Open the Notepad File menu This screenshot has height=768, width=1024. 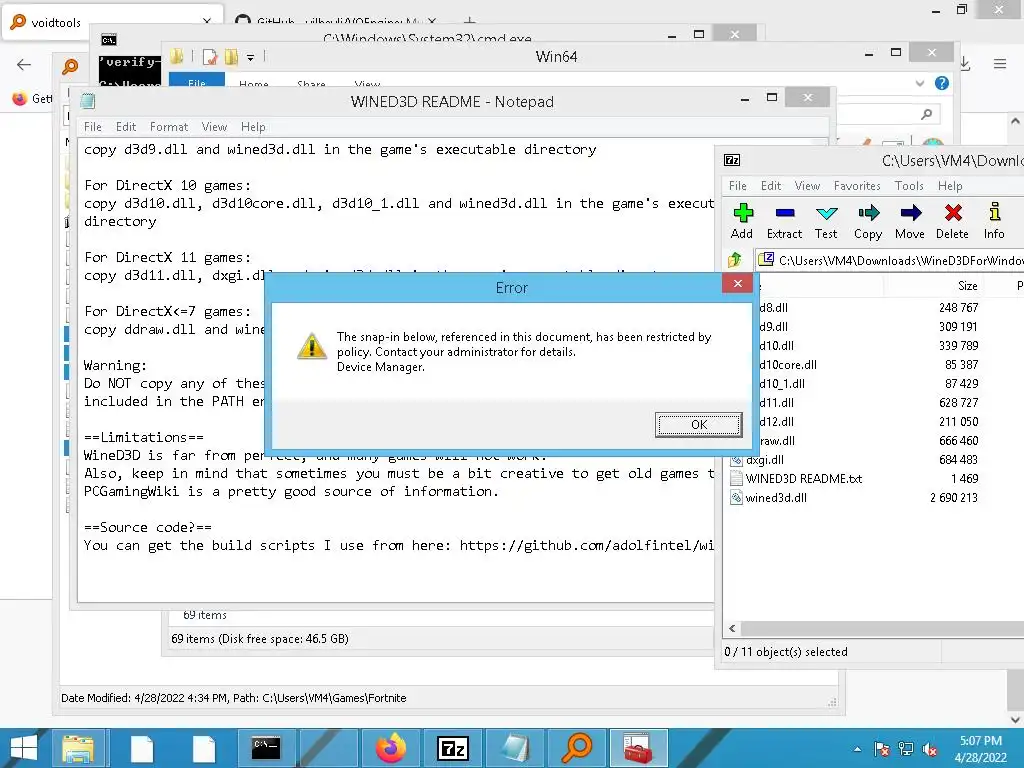tap(93, 127)
